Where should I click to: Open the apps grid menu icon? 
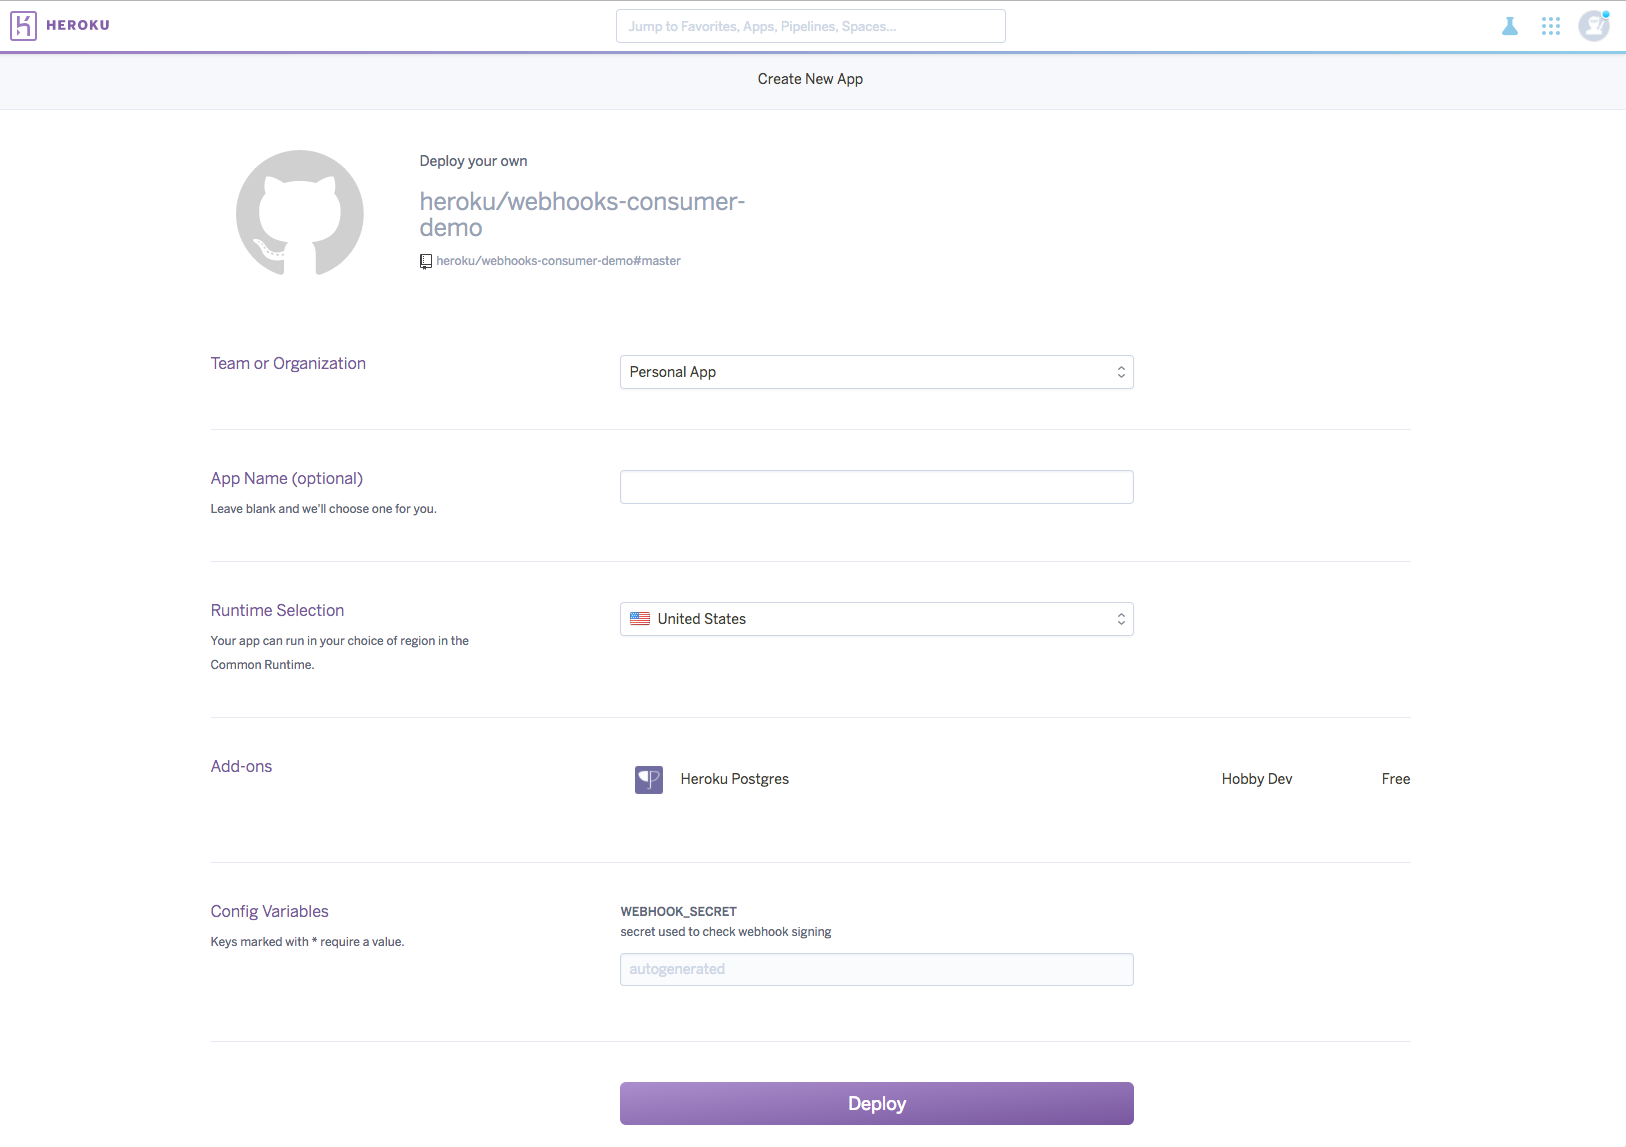[x=1551, y=26]
